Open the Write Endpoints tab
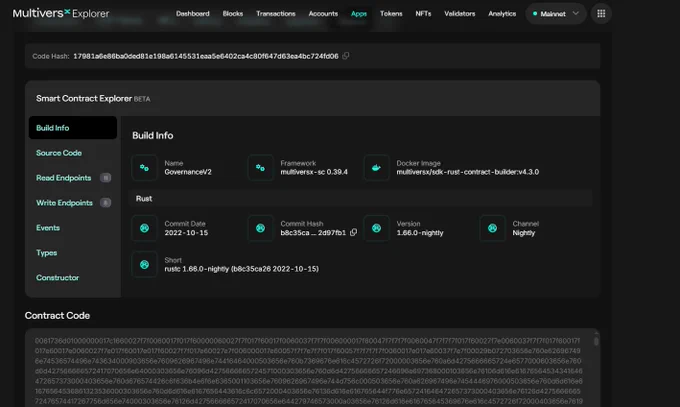The image size is (680, 407). (x=64, y=203)
